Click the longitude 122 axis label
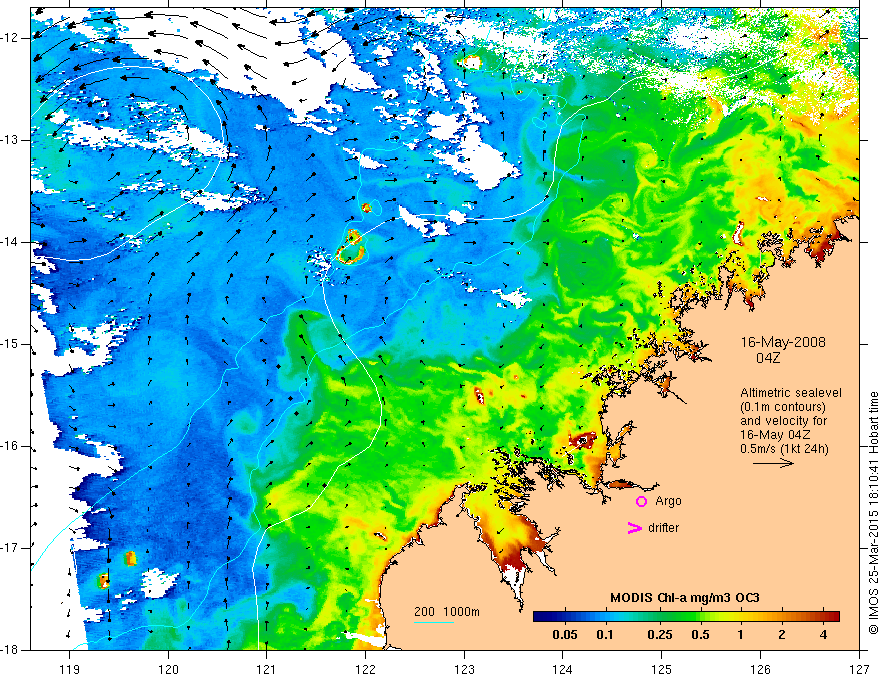Viewport: 880px width, 680px height. pos(365,670)
